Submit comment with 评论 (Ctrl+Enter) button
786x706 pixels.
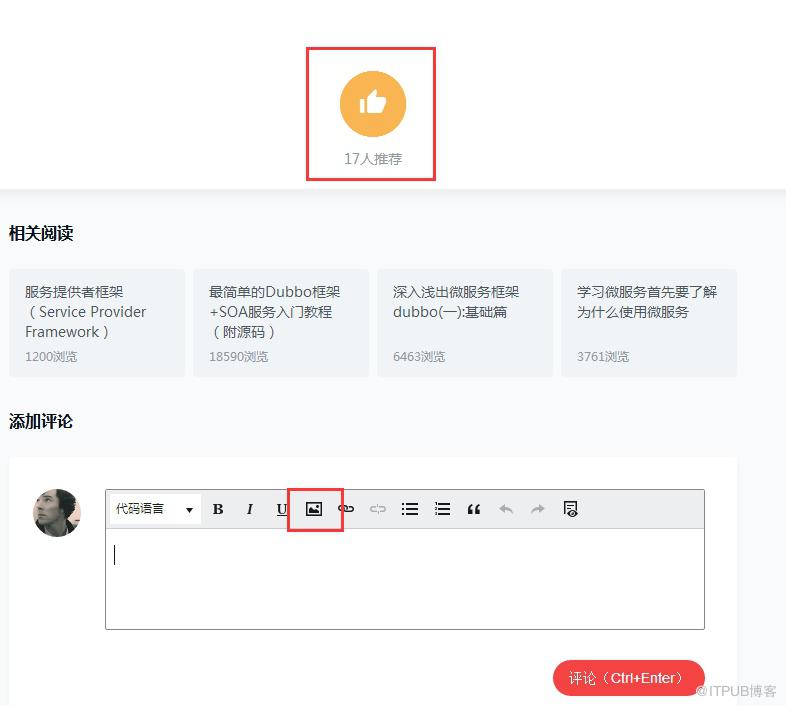point(629,678)
